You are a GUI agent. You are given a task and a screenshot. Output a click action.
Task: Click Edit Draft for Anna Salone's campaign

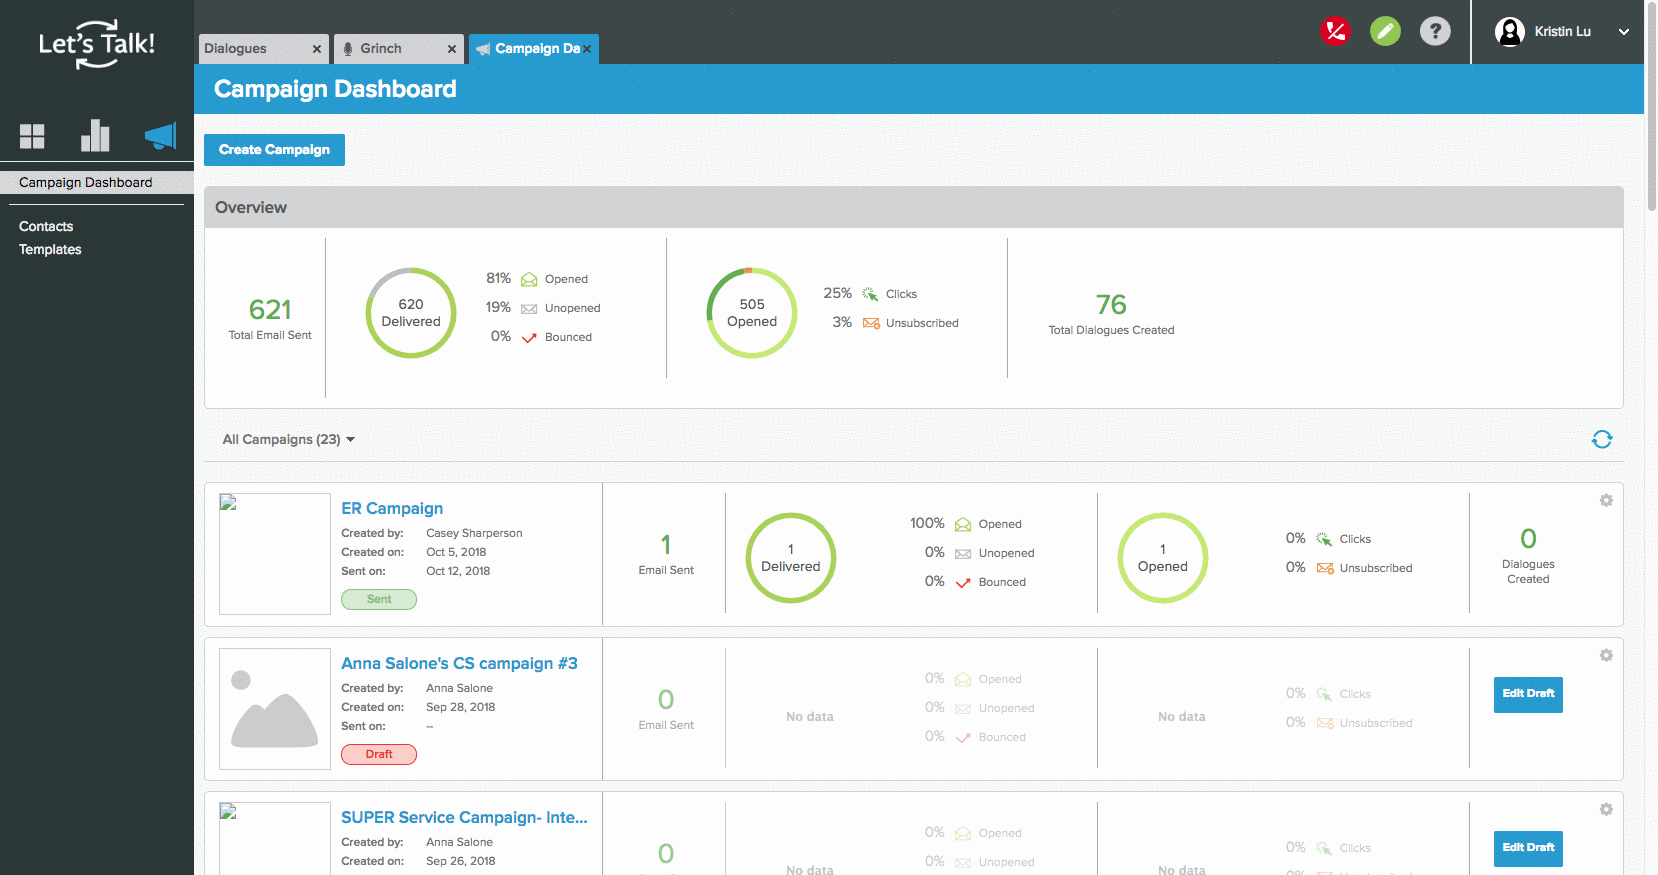(x=1528, y=694)
